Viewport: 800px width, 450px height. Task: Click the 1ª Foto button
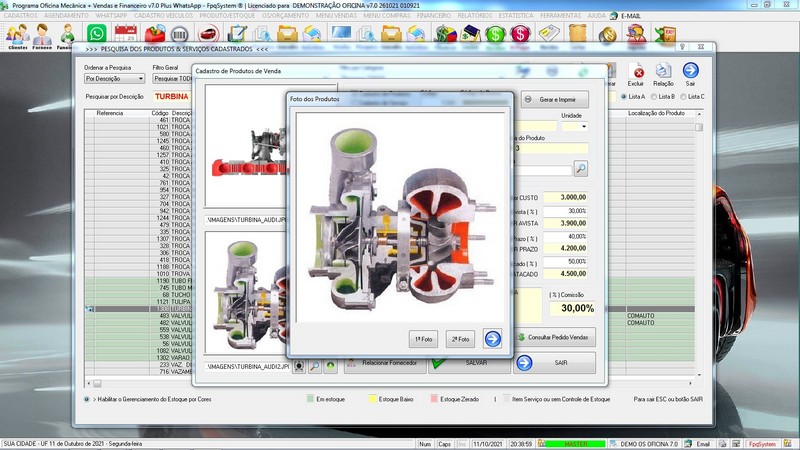click(x=423, y=339)
